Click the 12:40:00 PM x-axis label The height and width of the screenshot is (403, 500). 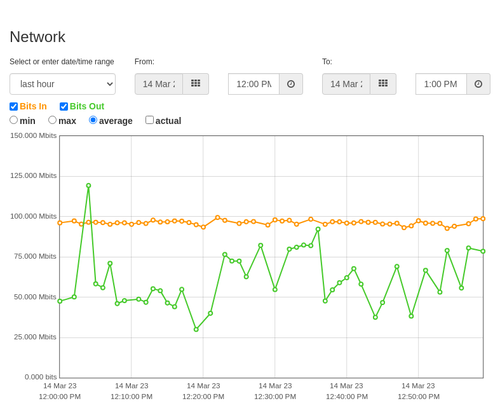pos(347,397)
